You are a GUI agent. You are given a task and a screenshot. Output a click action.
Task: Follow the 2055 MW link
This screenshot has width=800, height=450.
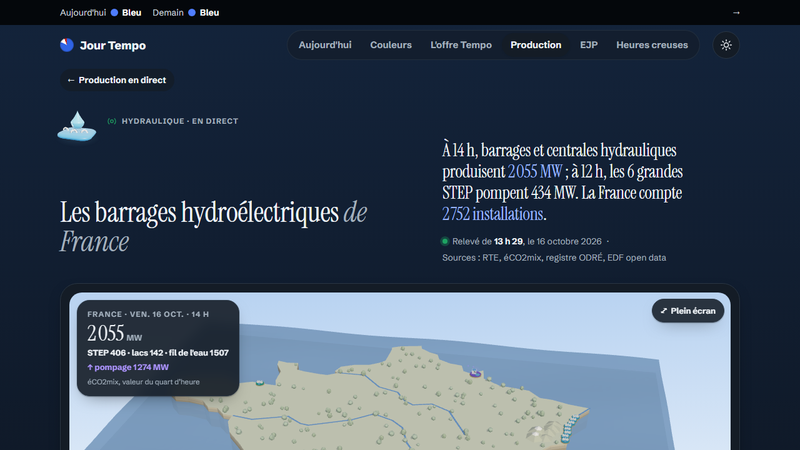pyautogui.click(x=535, y=171)
